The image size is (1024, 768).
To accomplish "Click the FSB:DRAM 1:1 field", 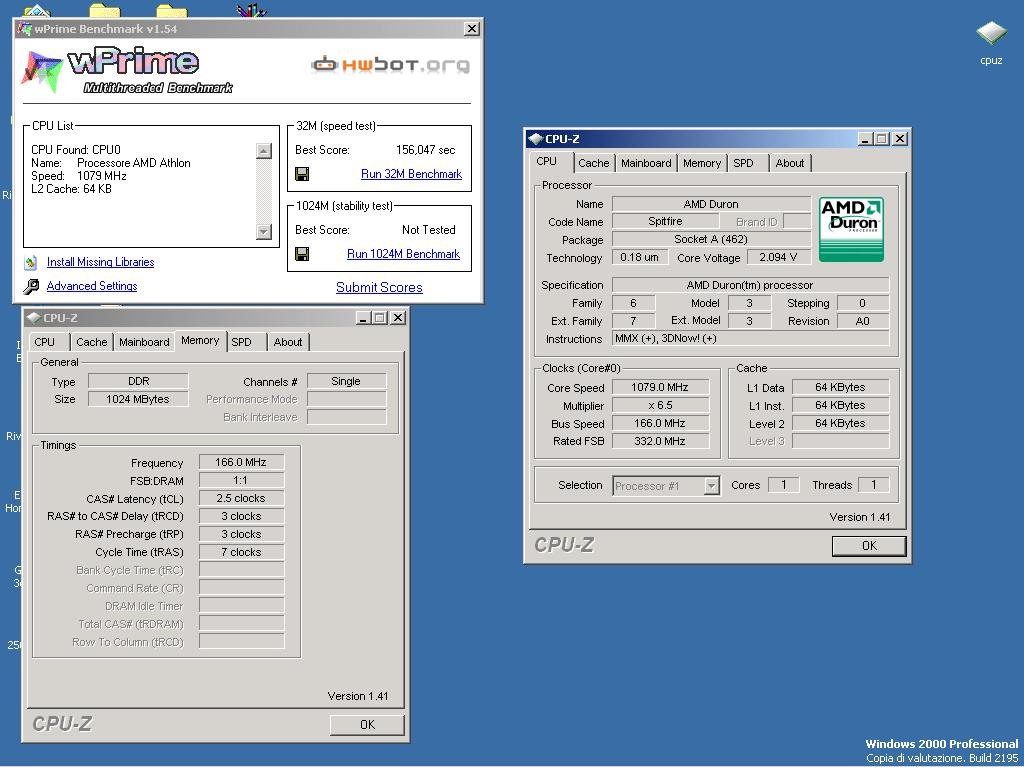I will click(241, 481).
